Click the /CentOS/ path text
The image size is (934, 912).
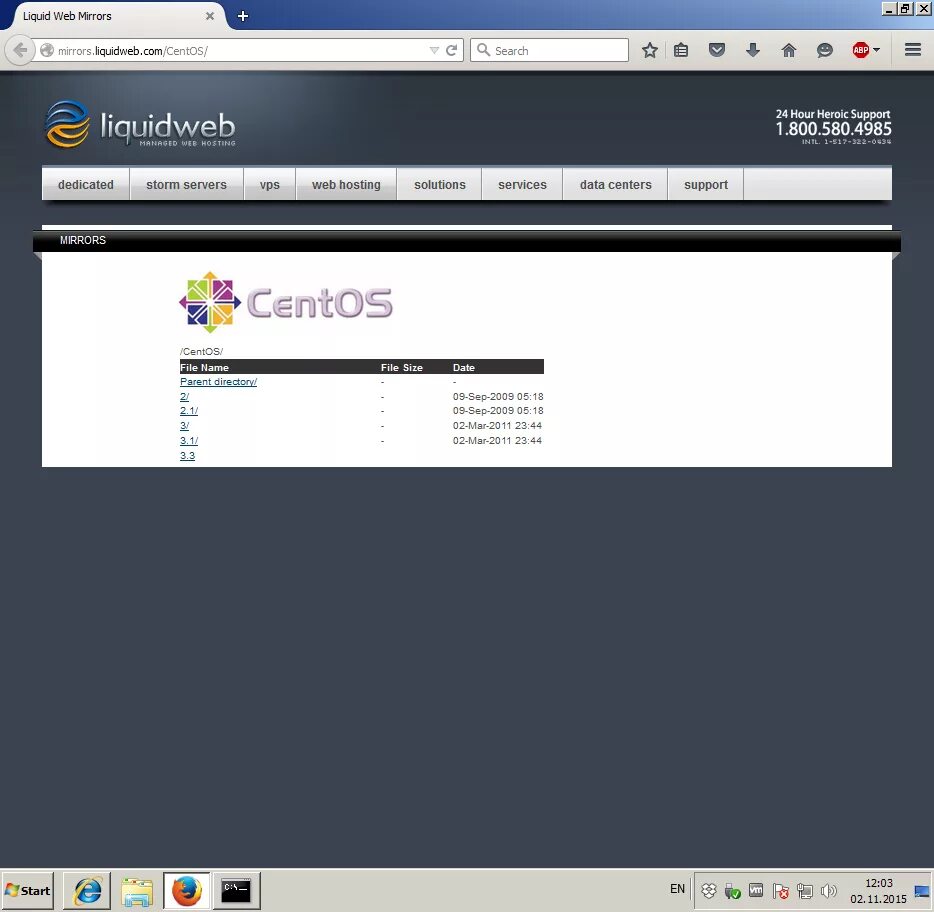(201, 351)
